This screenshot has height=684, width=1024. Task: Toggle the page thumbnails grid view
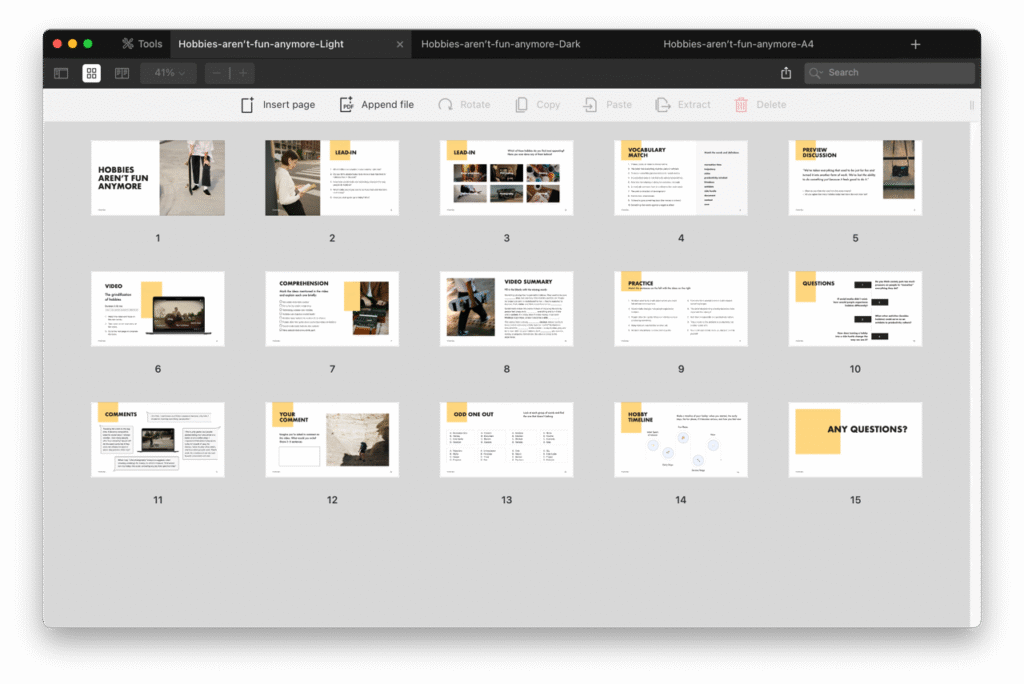click(91, 73)
